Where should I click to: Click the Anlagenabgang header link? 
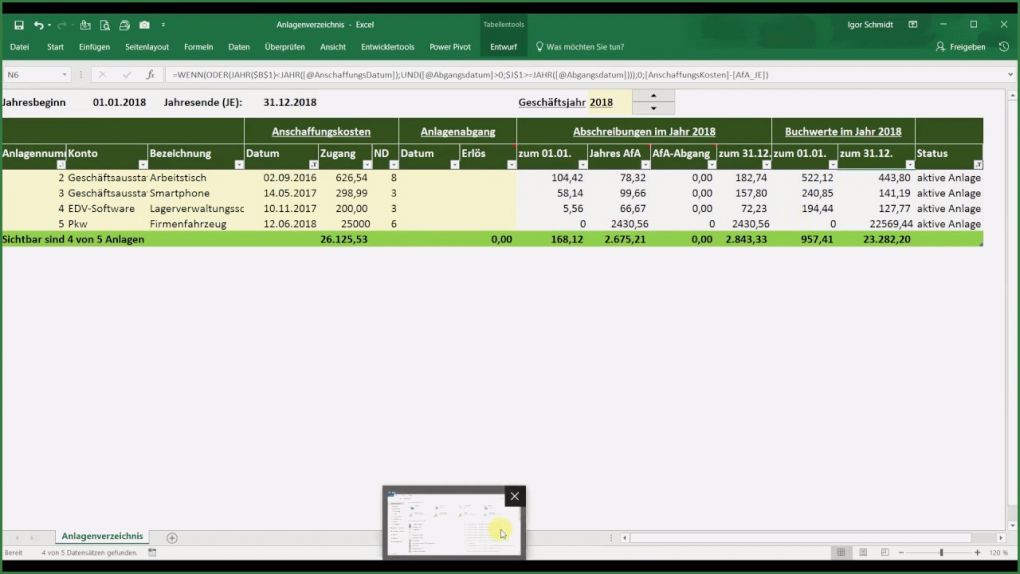click(458, 131)
